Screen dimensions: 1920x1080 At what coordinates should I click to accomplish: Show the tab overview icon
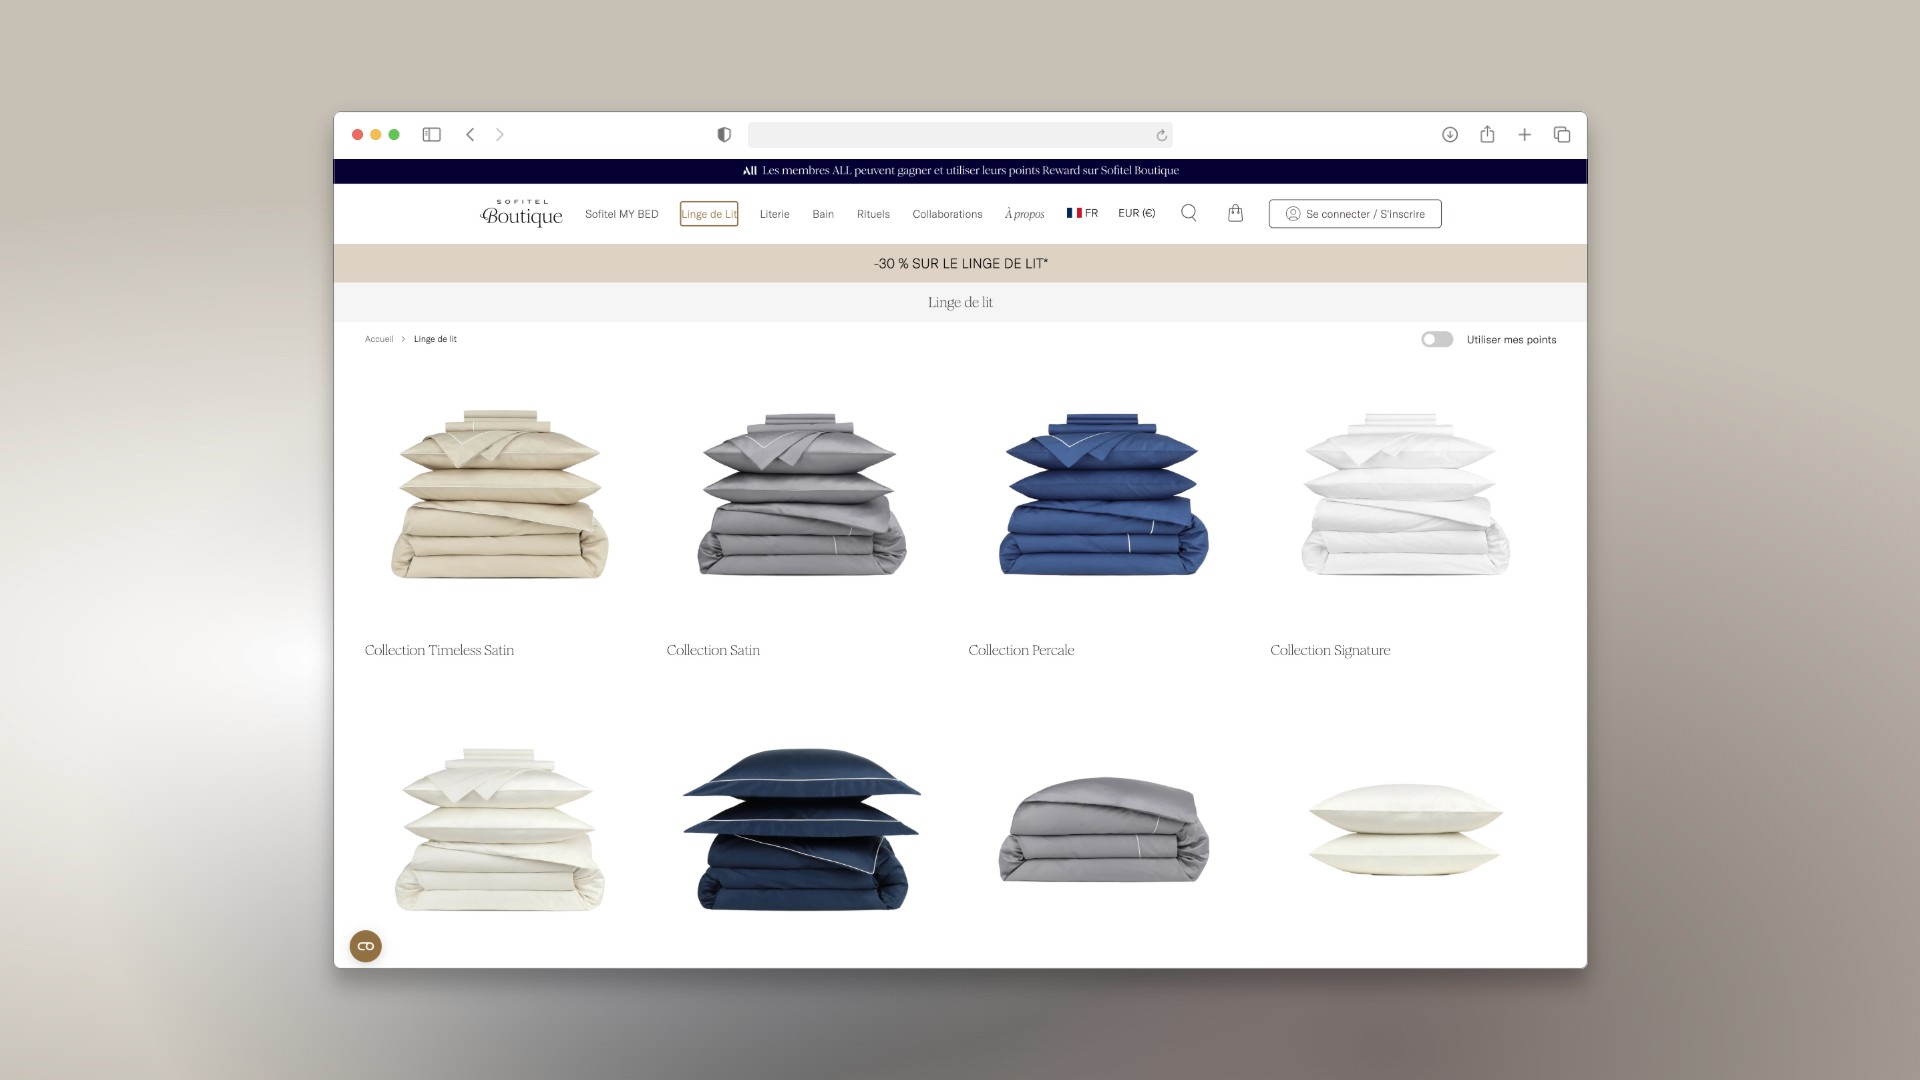point(1561,134)
